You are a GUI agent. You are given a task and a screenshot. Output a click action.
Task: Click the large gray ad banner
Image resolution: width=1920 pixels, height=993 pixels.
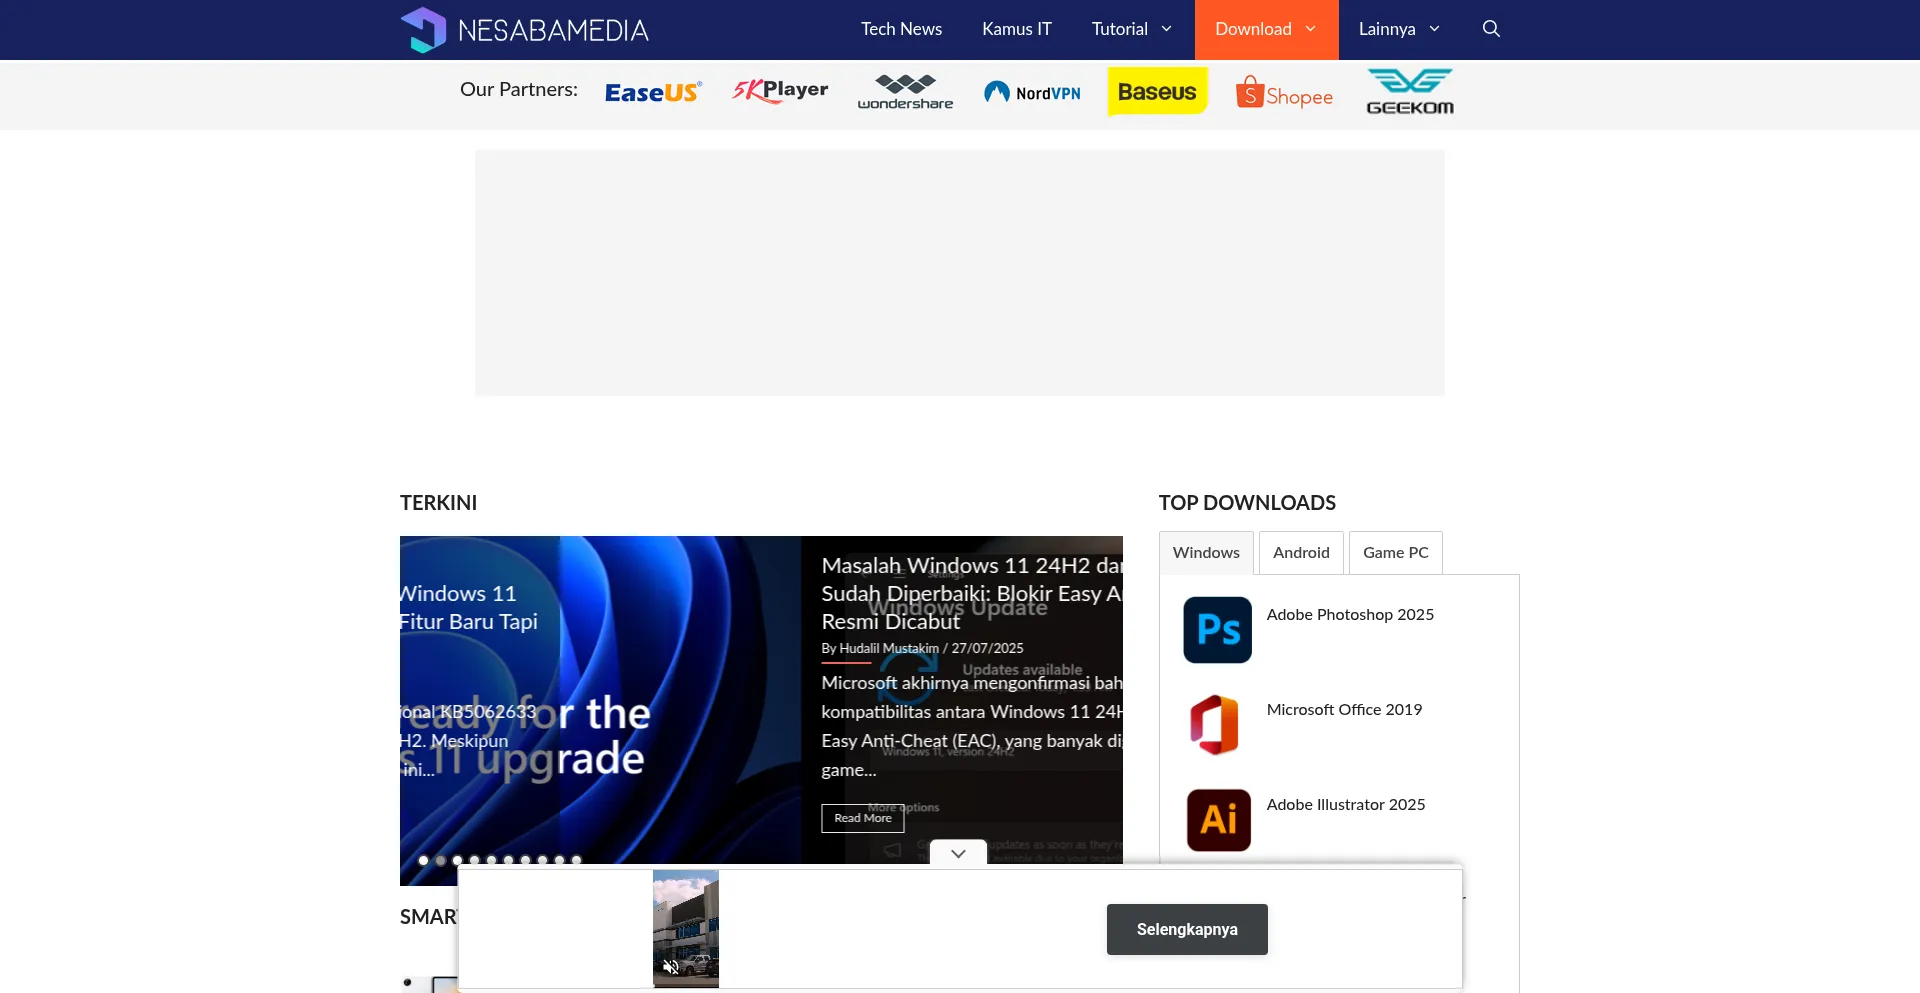pyautogui.click(x=960, y=273)
